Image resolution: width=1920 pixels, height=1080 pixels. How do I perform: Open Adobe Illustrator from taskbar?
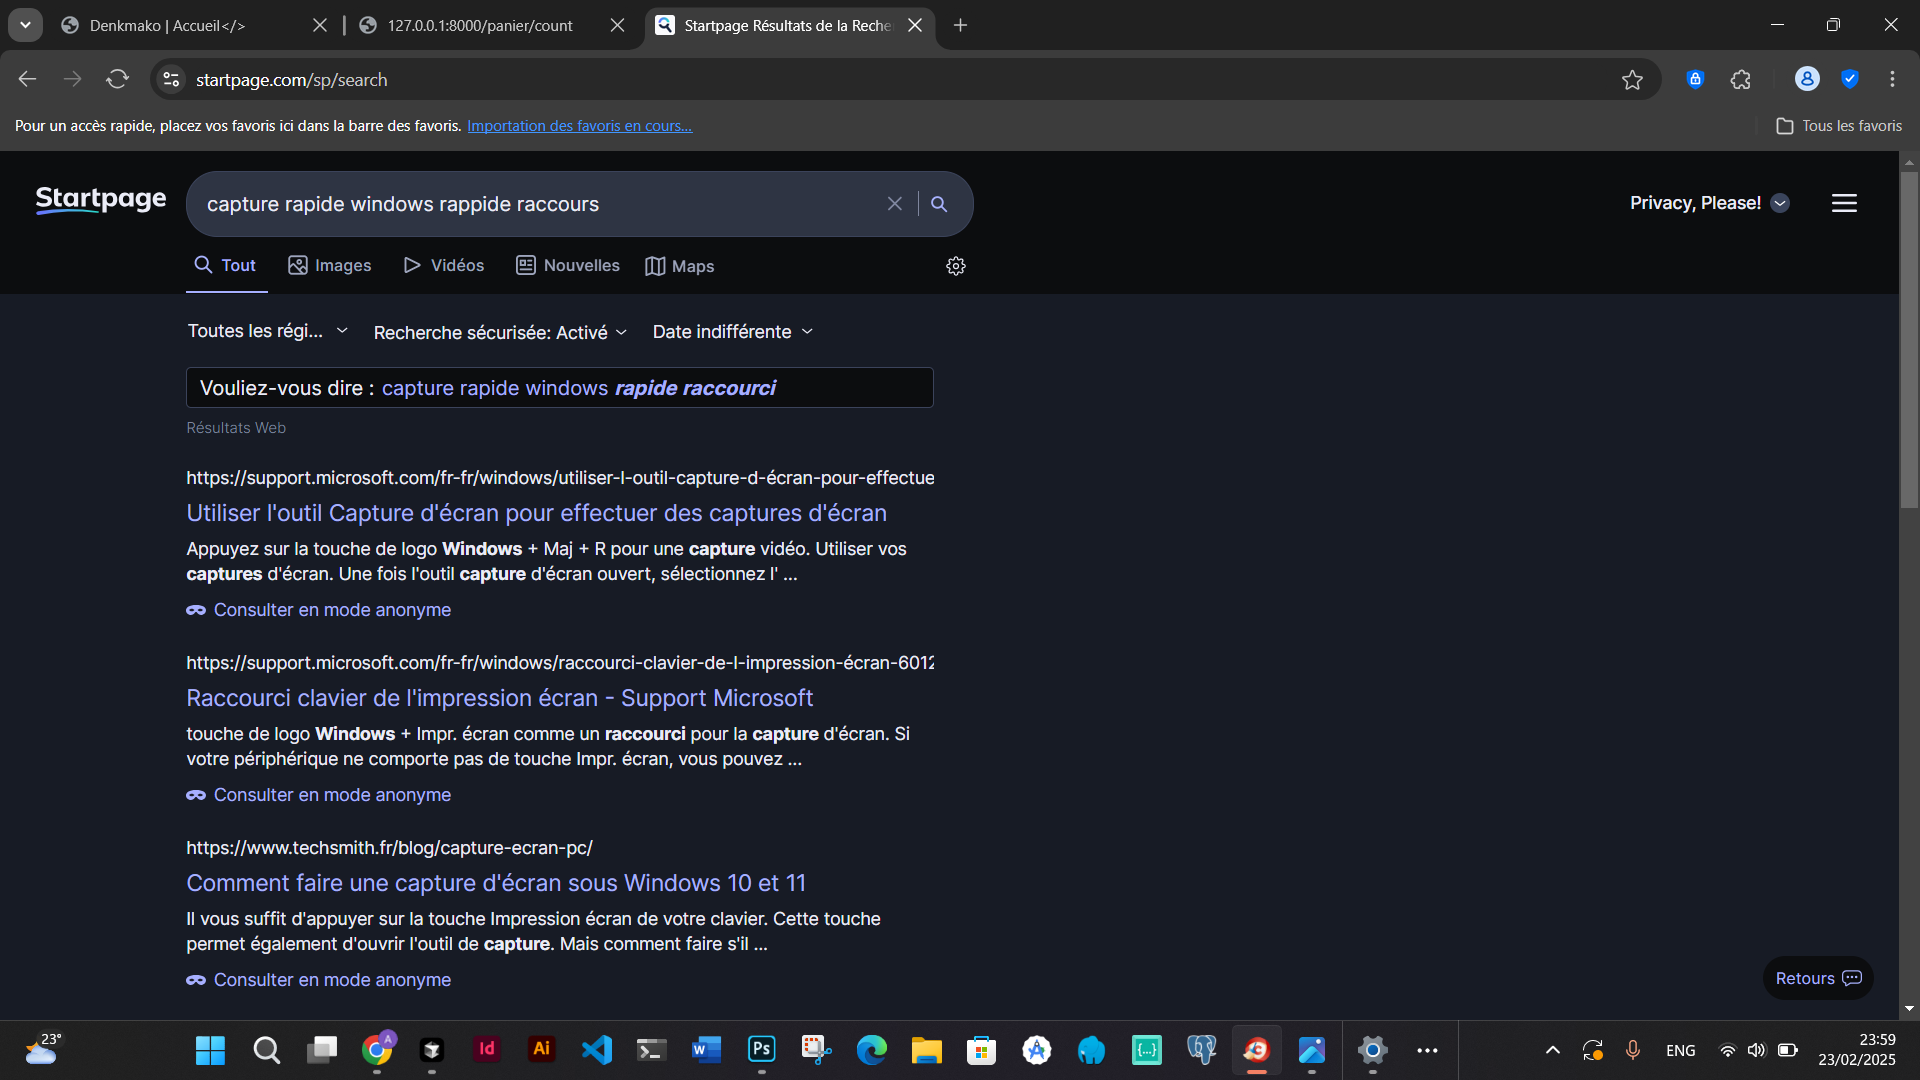point(542,1049)
